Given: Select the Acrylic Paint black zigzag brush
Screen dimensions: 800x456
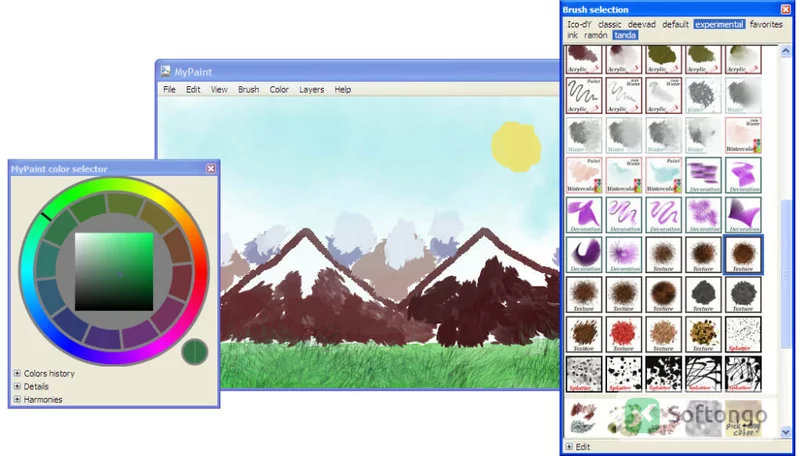Looking at the screenshot, I should pos(584,95).
